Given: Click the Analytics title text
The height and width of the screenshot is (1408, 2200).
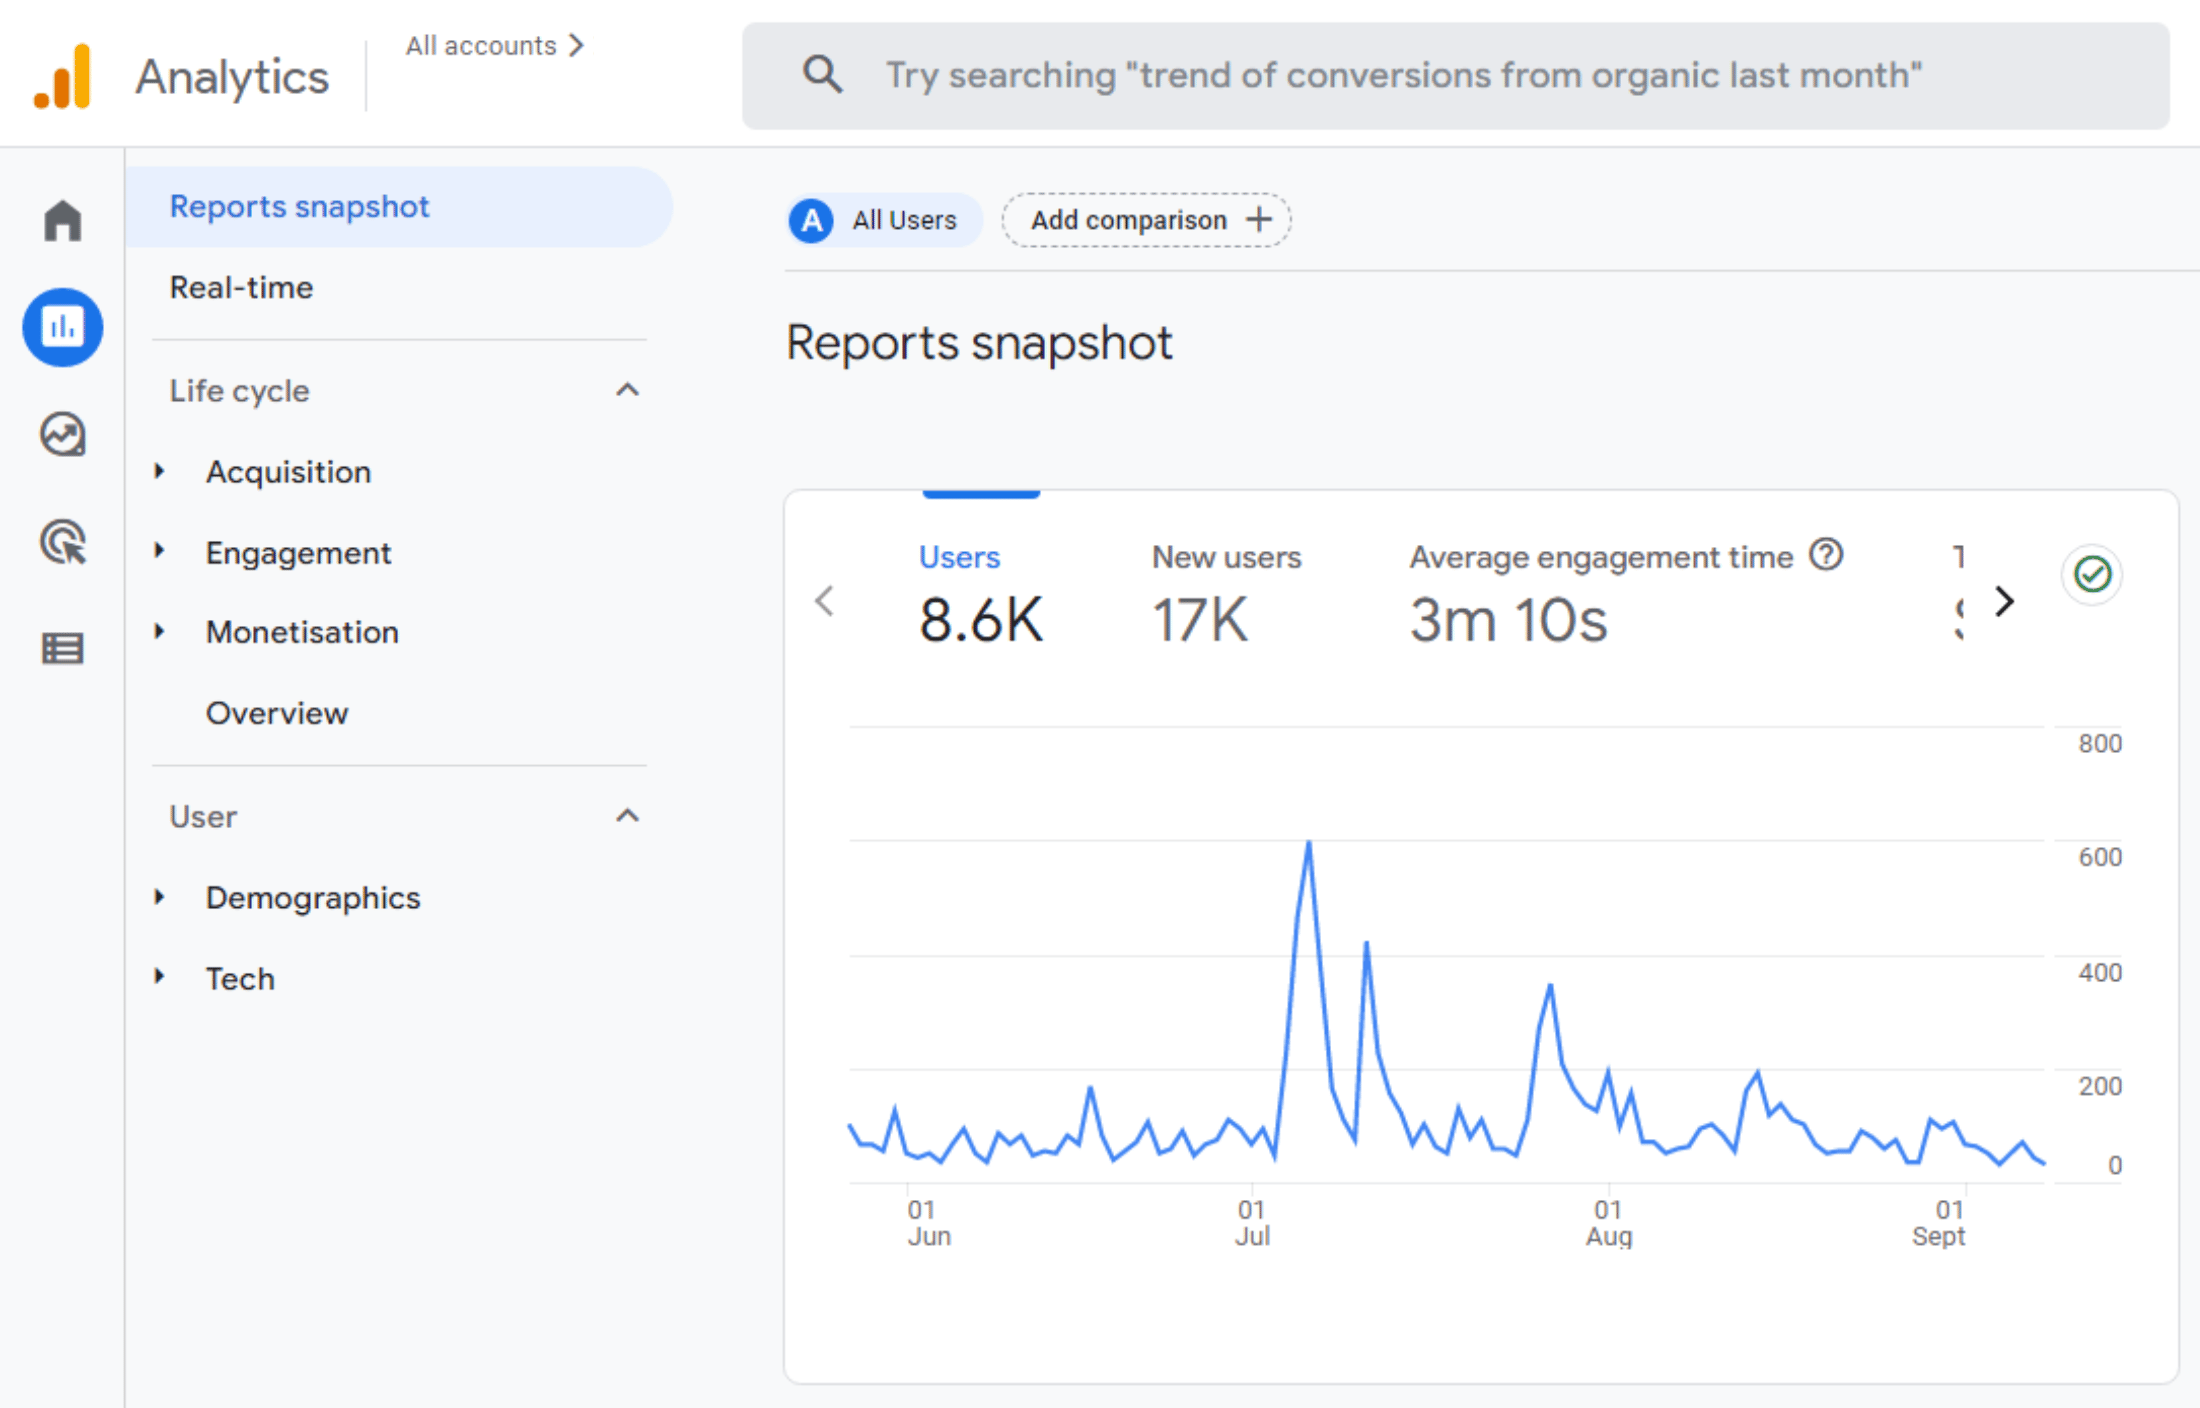Looking at the screenshot, I should (232, 77).
